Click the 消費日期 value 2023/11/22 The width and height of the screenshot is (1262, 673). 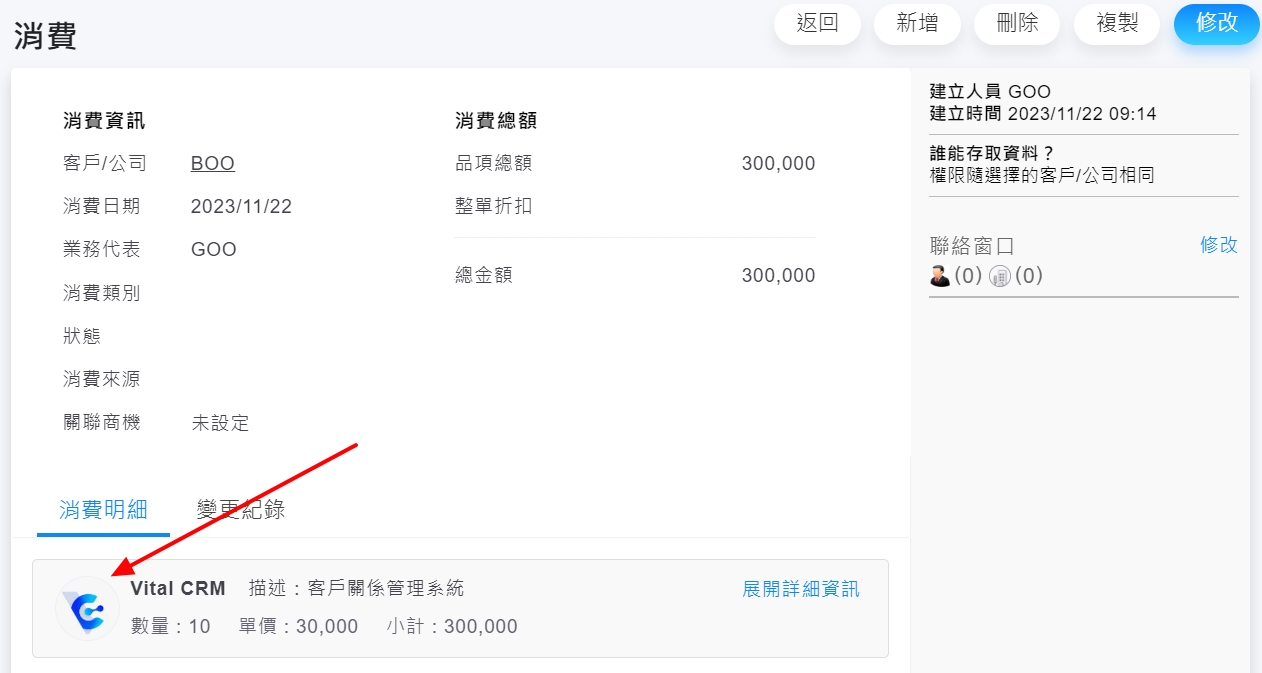(241, 207)
